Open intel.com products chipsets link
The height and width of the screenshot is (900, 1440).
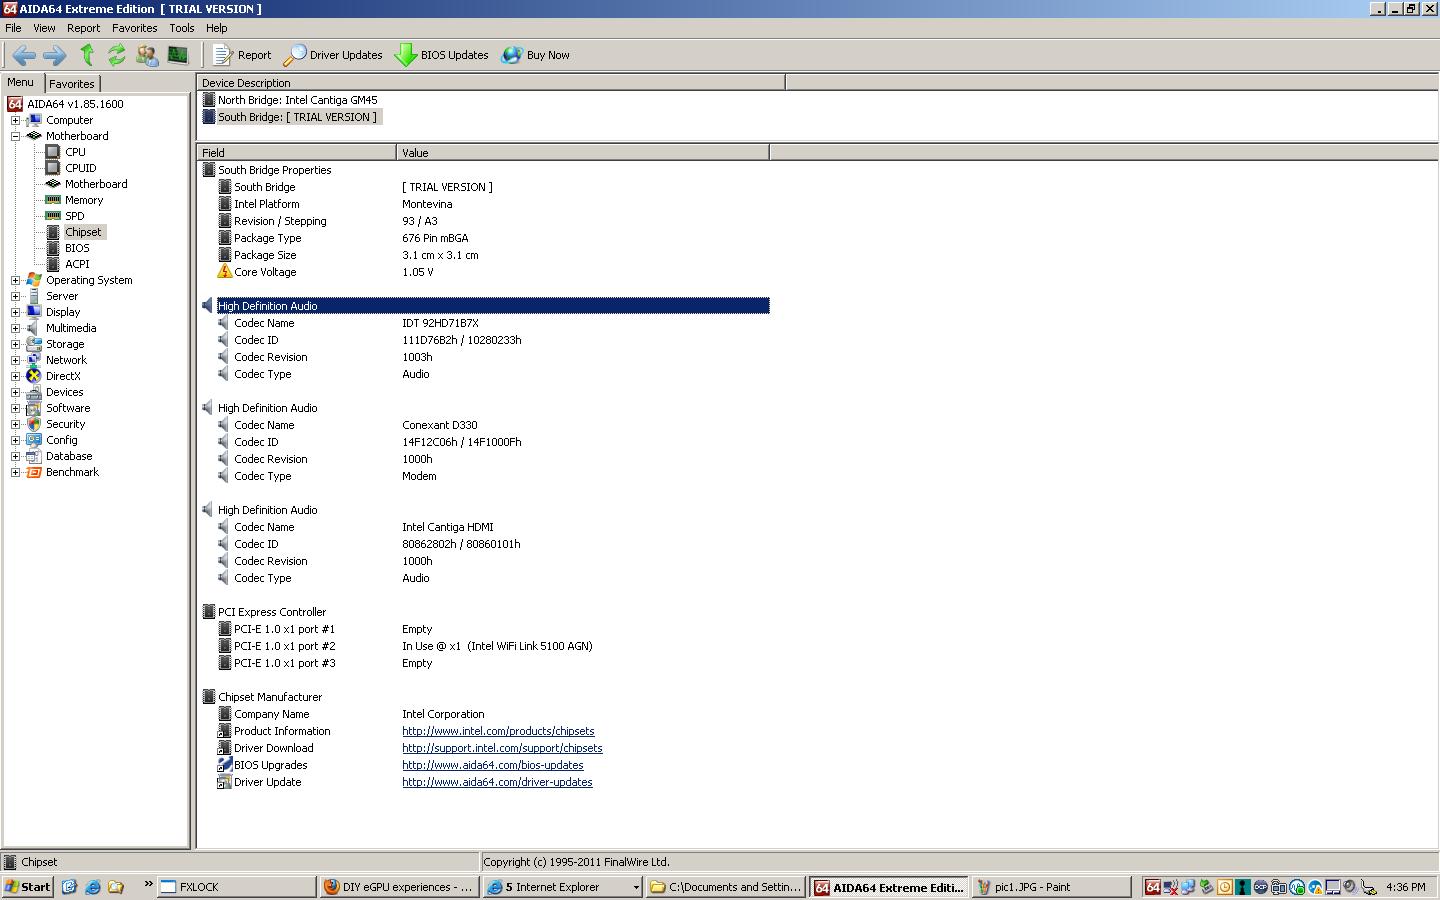click(498, 731)
